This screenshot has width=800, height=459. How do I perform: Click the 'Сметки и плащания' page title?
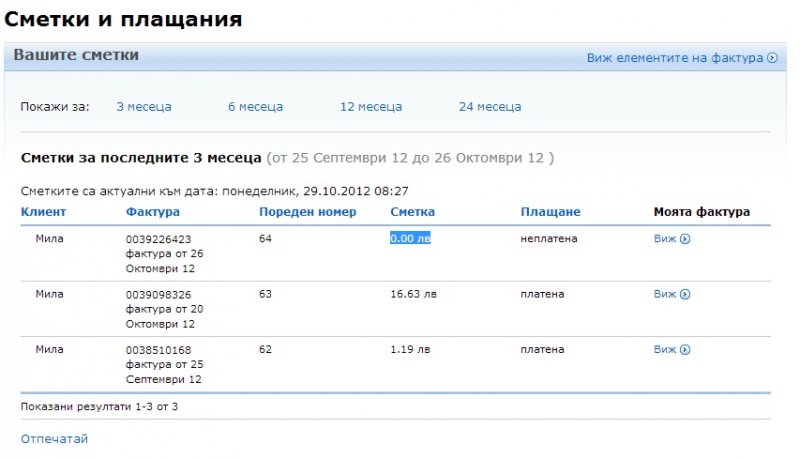(x=123, y=19)
